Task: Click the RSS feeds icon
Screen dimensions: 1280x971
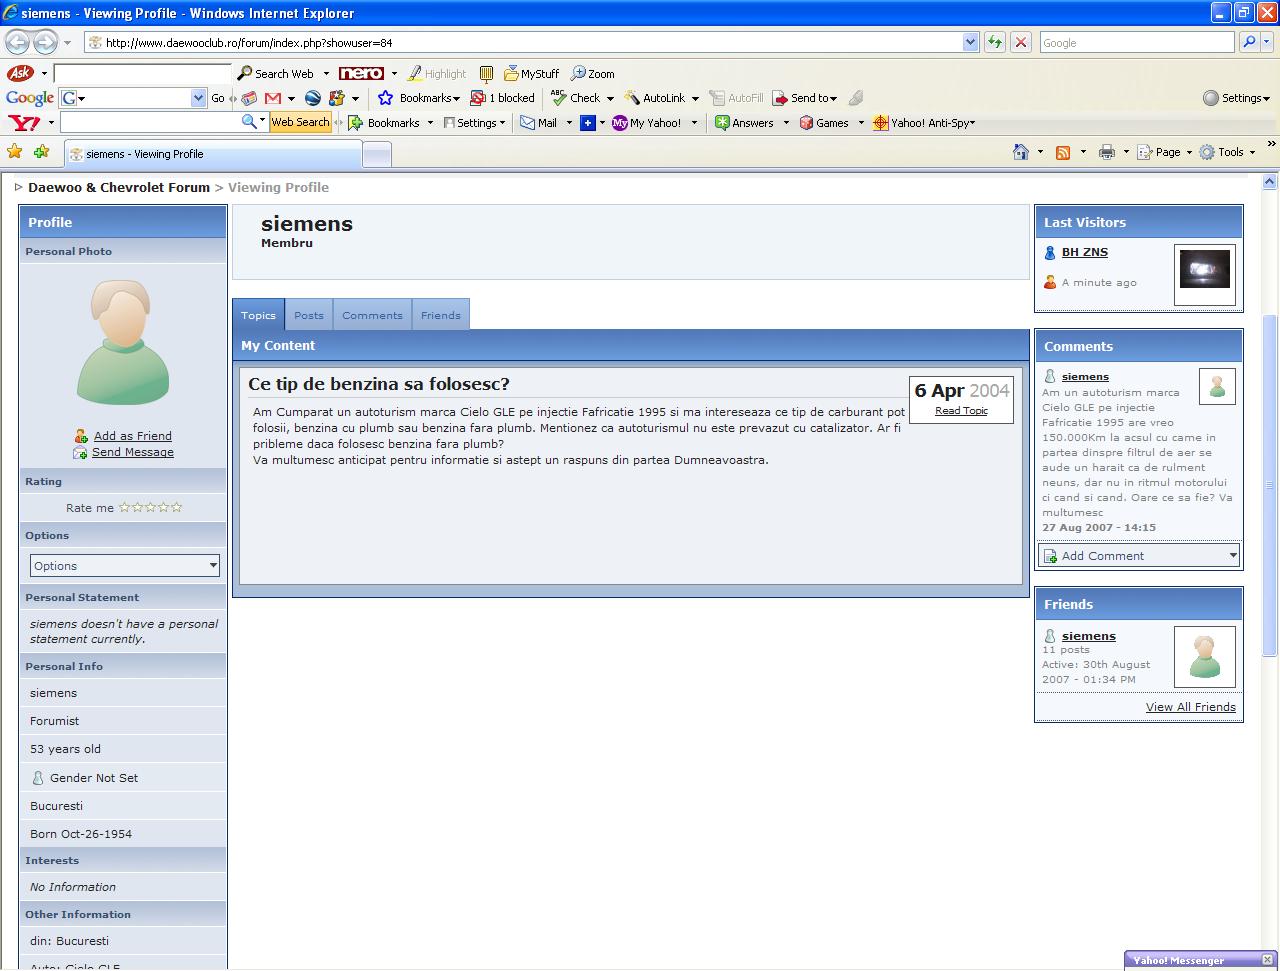Action: pos(1063,152)
